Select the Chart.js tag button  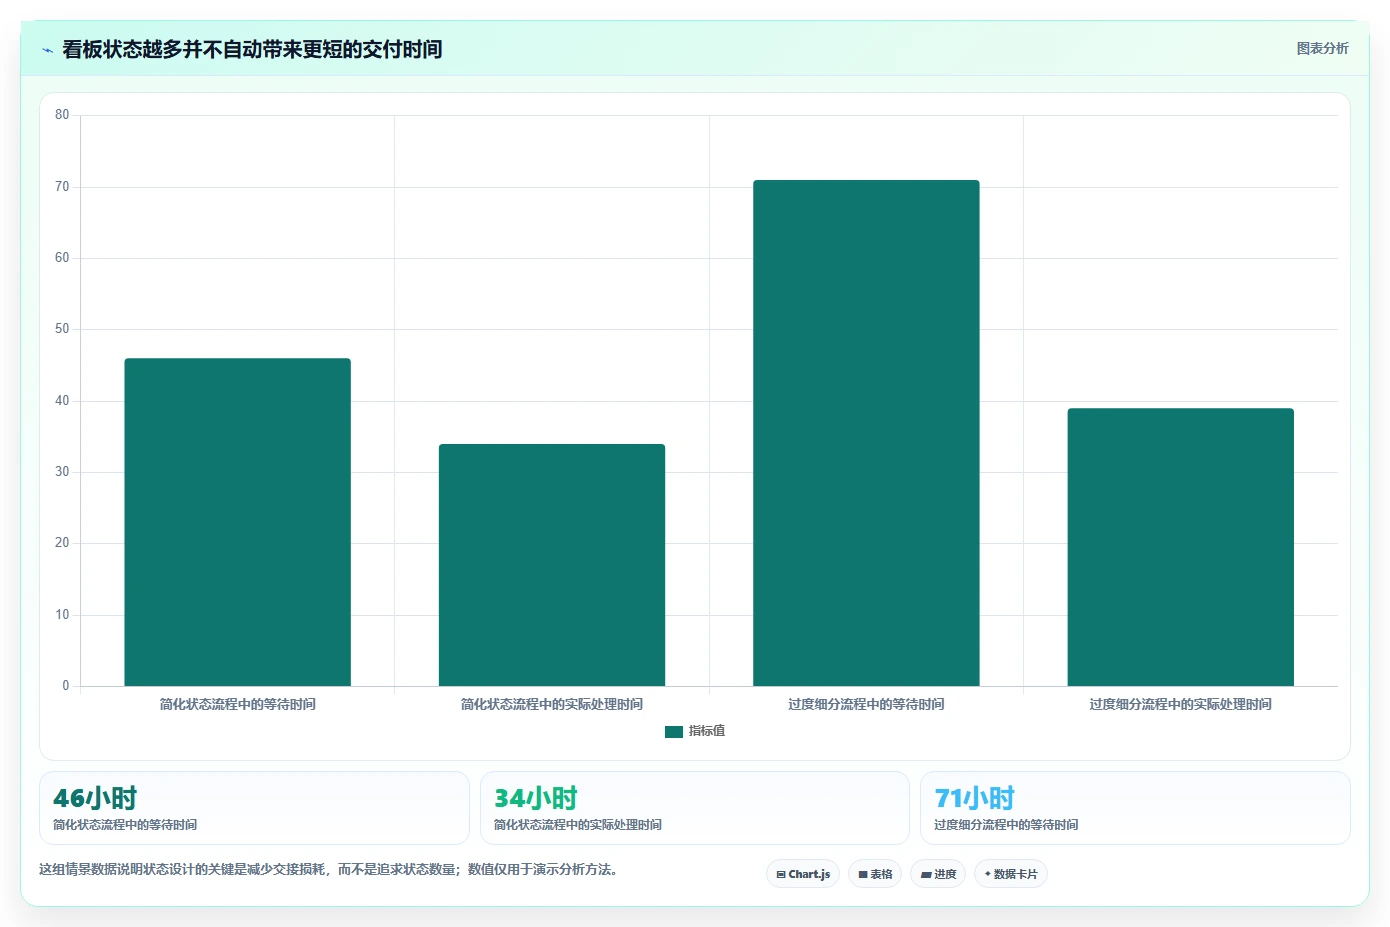(x=803, y=874)
